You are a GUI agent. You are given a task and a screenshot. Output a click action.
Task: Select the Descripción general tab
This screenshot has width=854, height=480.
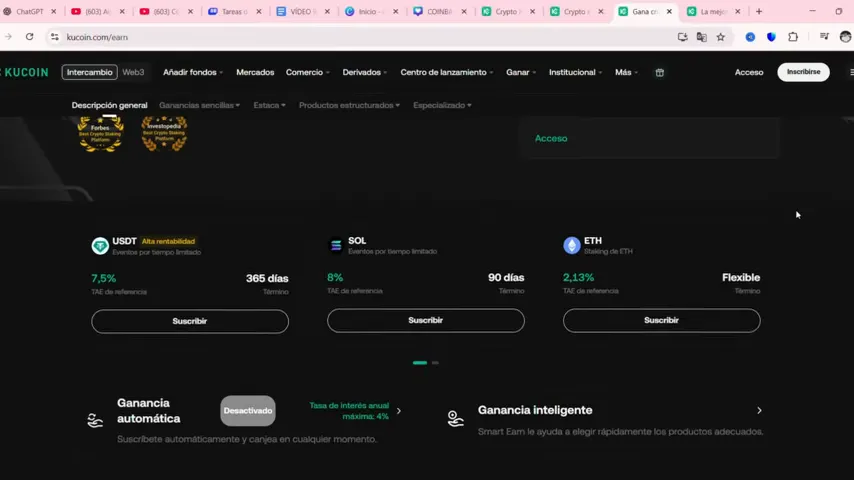click(x=109, y=105)
